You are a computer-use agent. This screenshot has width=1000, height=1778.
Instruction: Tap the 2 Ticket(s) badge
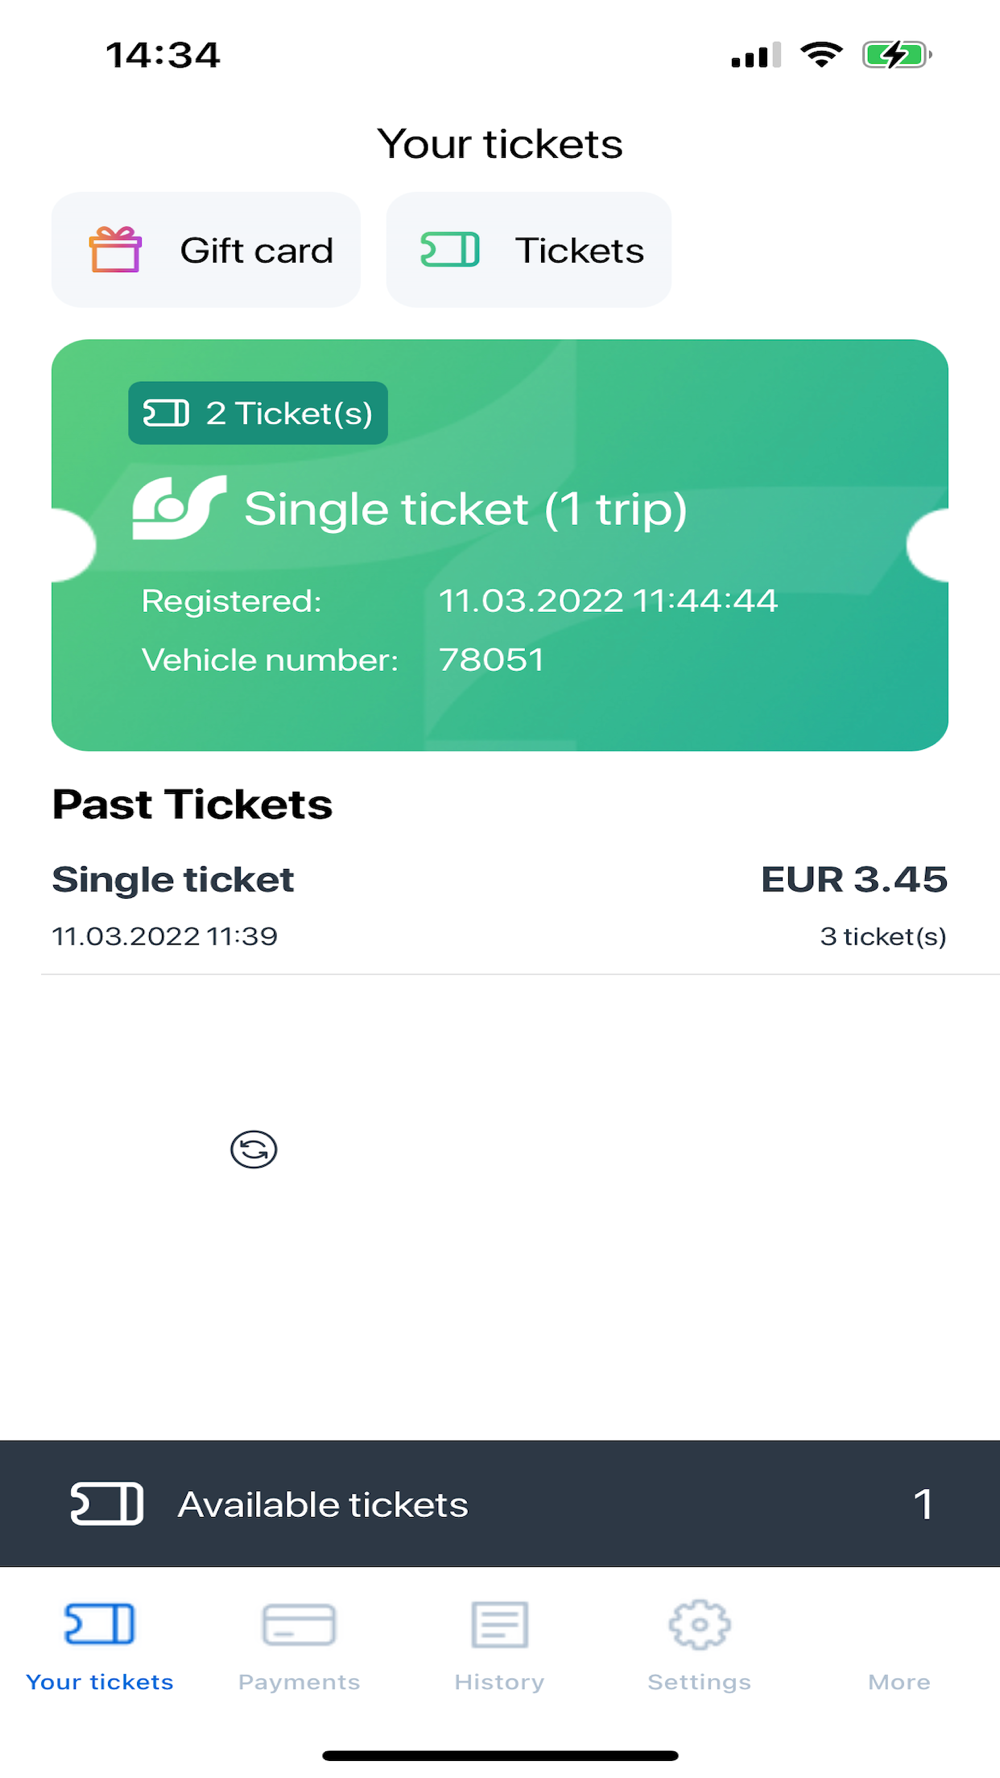tap(258, 413)
